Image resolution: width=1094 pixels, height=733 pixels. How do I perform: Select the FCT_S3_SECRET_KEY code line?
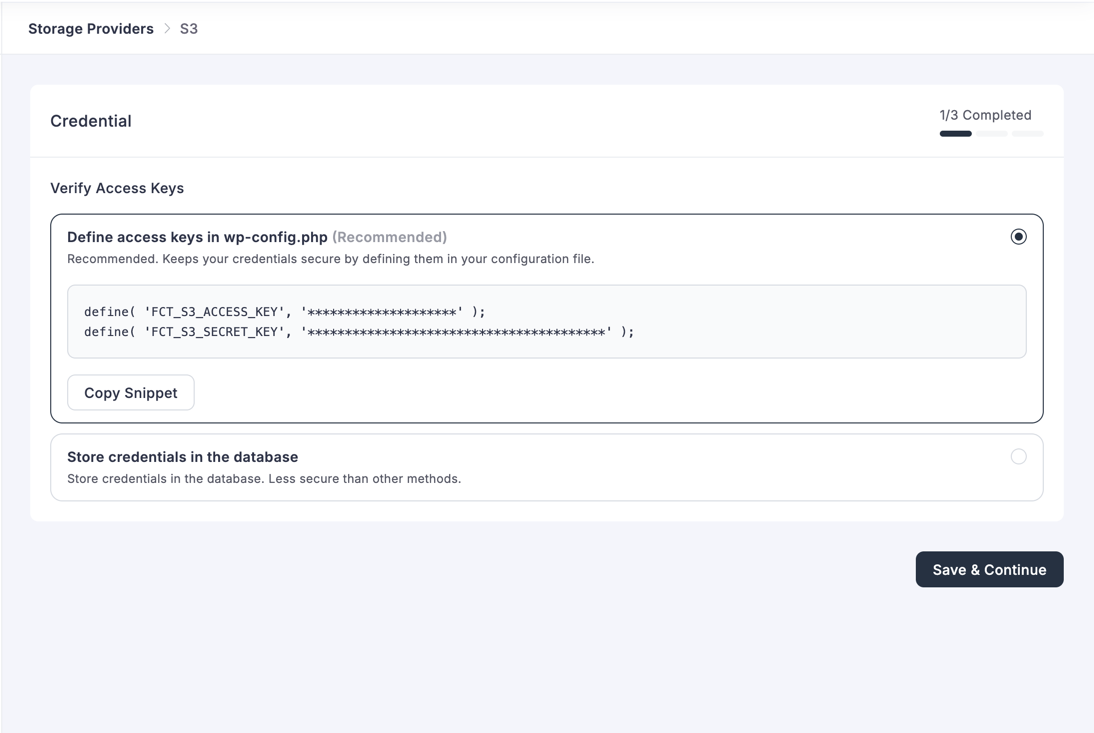click(358, 331)
